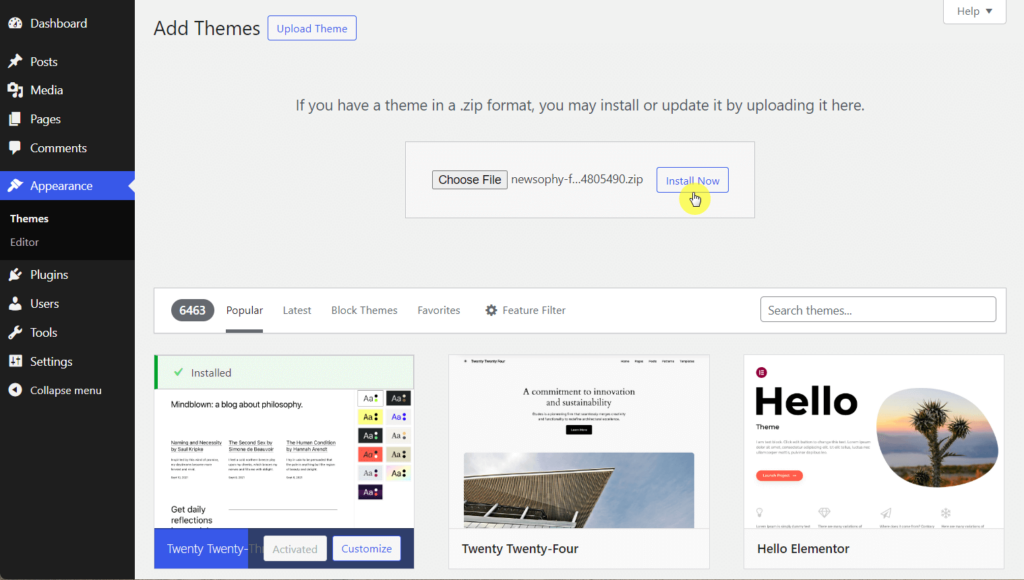The height and width of the screenshot is (580, 1024).
Task: Open the Media menu
Action: point(67,90)
